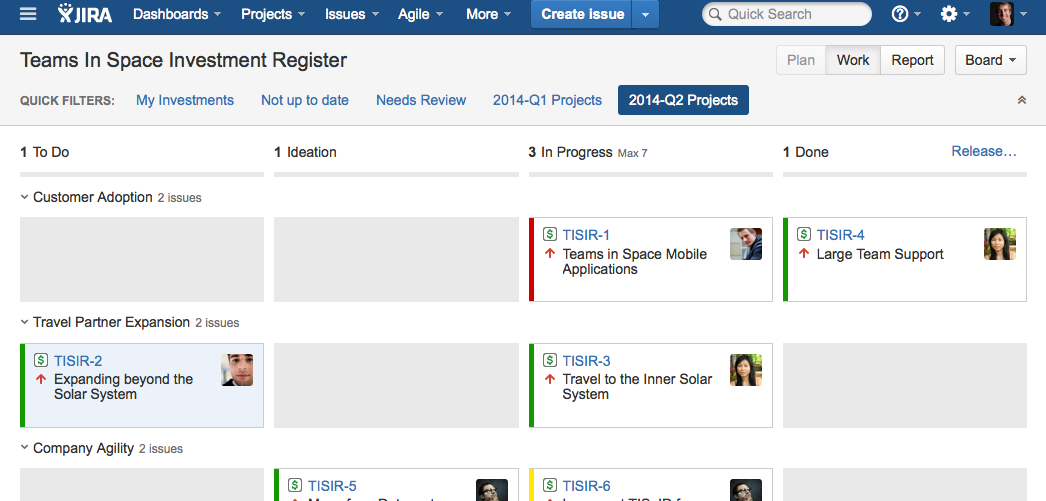Collapse the Travel Partner Expansion swimlane
This screenshot has height=501, width=1046.
[24, 322]
